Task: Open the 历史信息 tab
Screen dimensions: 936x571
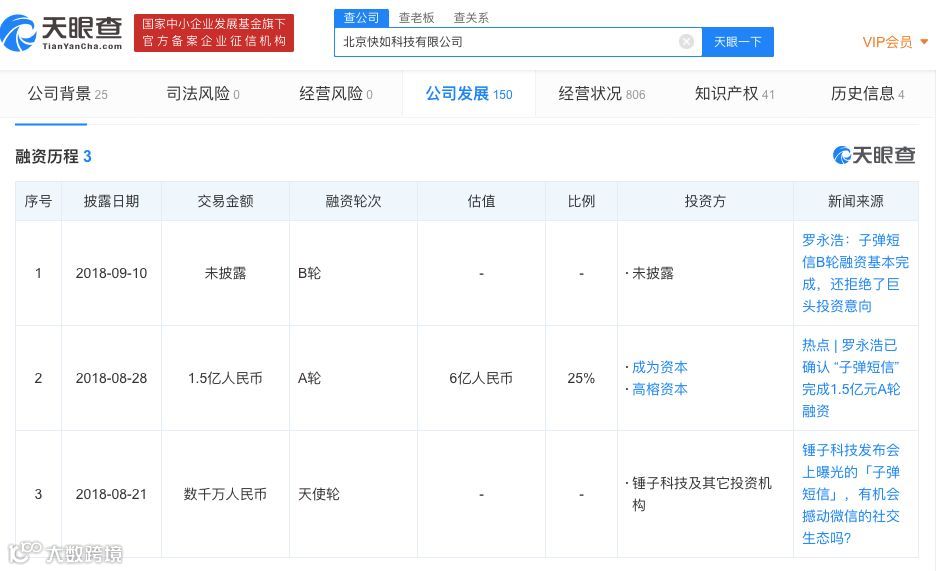Action: point(867,94)
